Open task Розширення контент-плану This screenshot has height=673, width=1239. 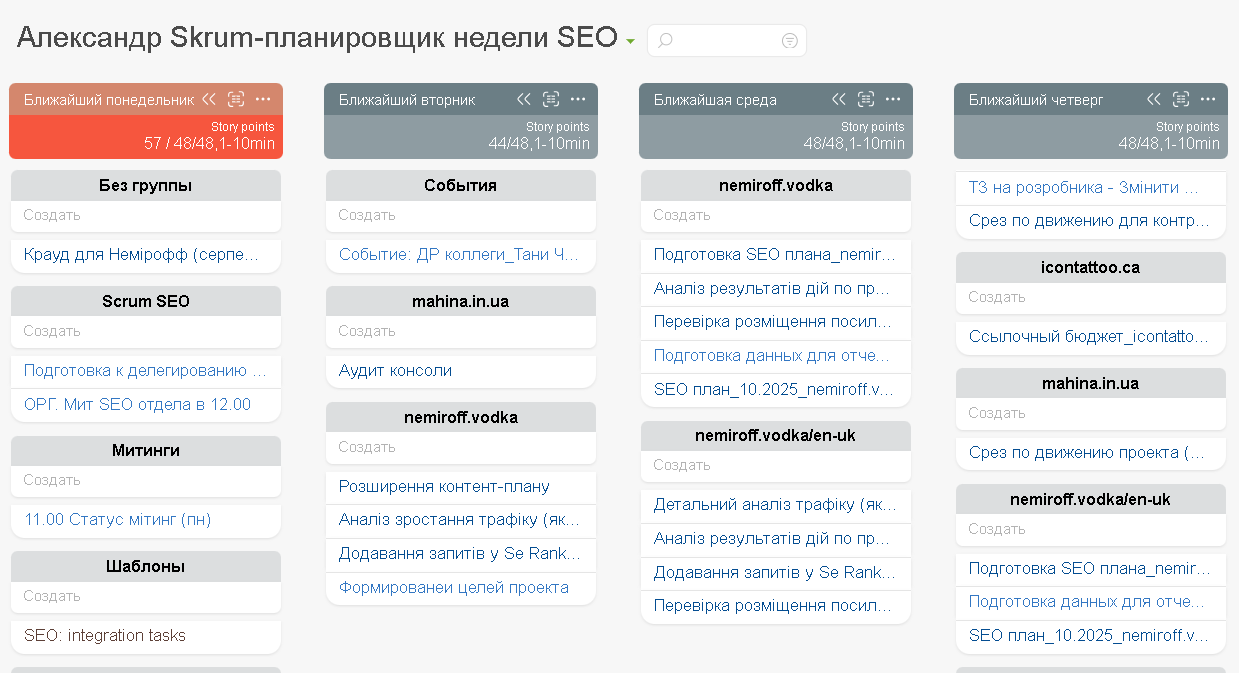tap(444, 486)
